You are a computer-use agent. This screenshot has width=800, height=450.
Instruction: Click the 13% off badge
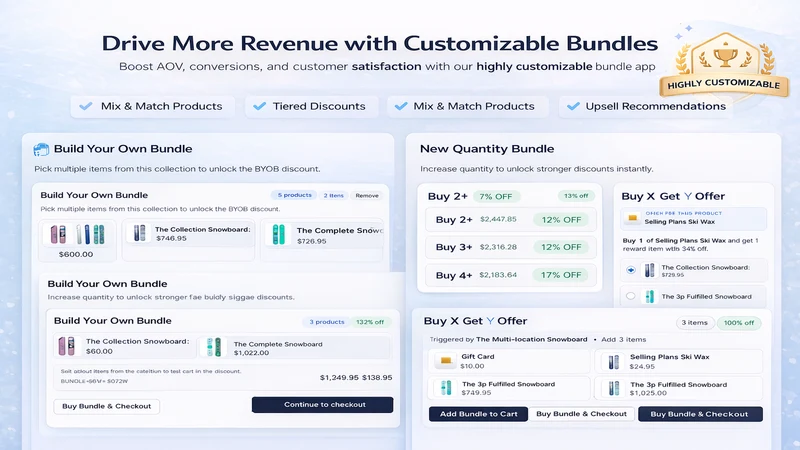coord(576,196)
